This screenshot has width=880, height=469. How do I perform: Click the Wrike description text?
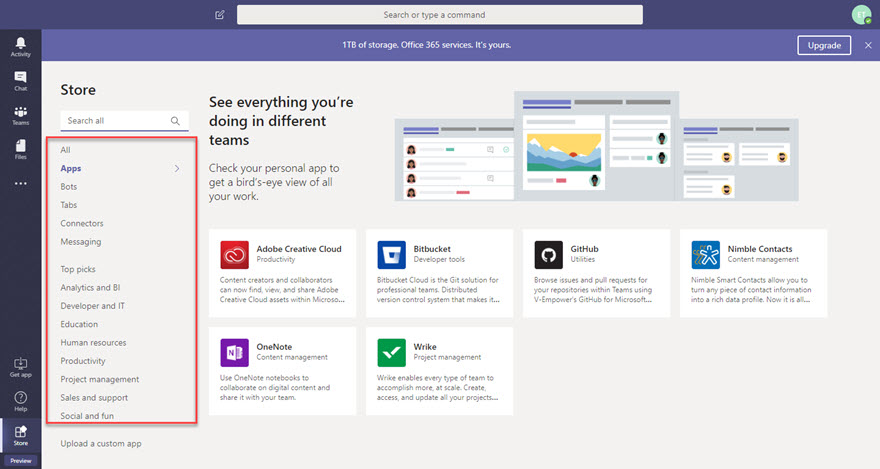pyautogui.click(x=438, y=388)
